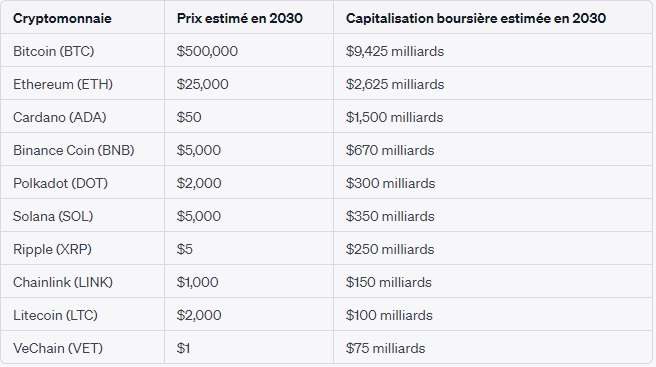This screenshot has height=367, width=656.
Task: Click the Solana (SOL) row name
Action: click(53, 216)
